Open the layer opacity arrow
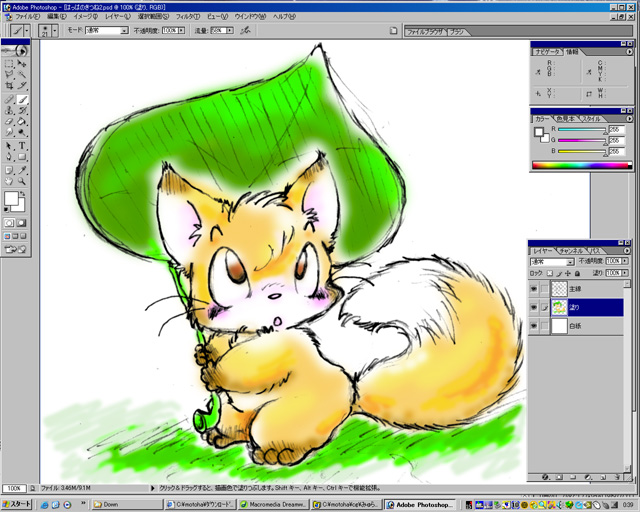 pyautogui.click(x=625, y=261)
